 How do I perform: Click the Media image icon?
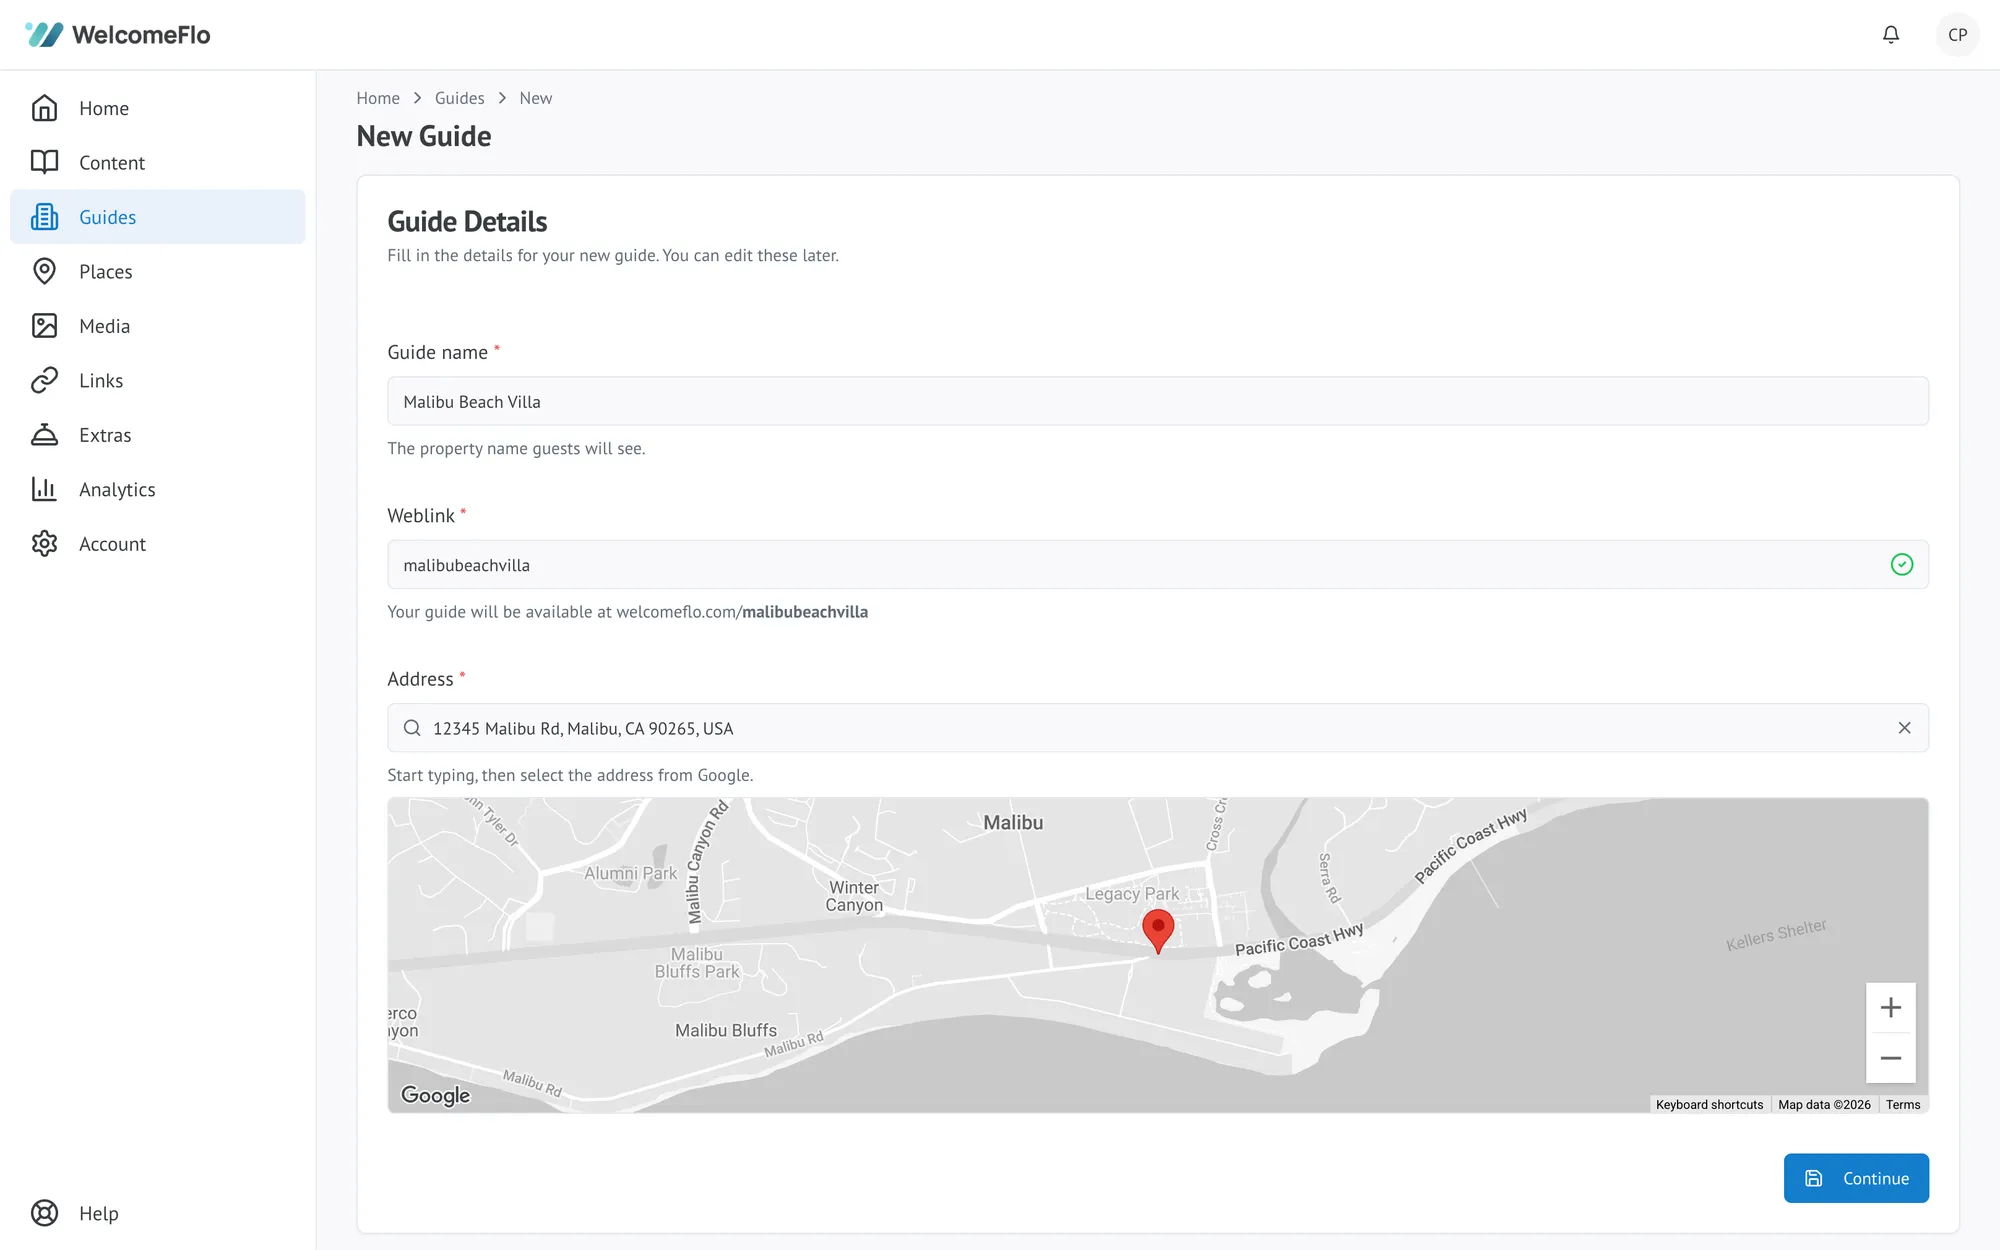click(44, 326)
